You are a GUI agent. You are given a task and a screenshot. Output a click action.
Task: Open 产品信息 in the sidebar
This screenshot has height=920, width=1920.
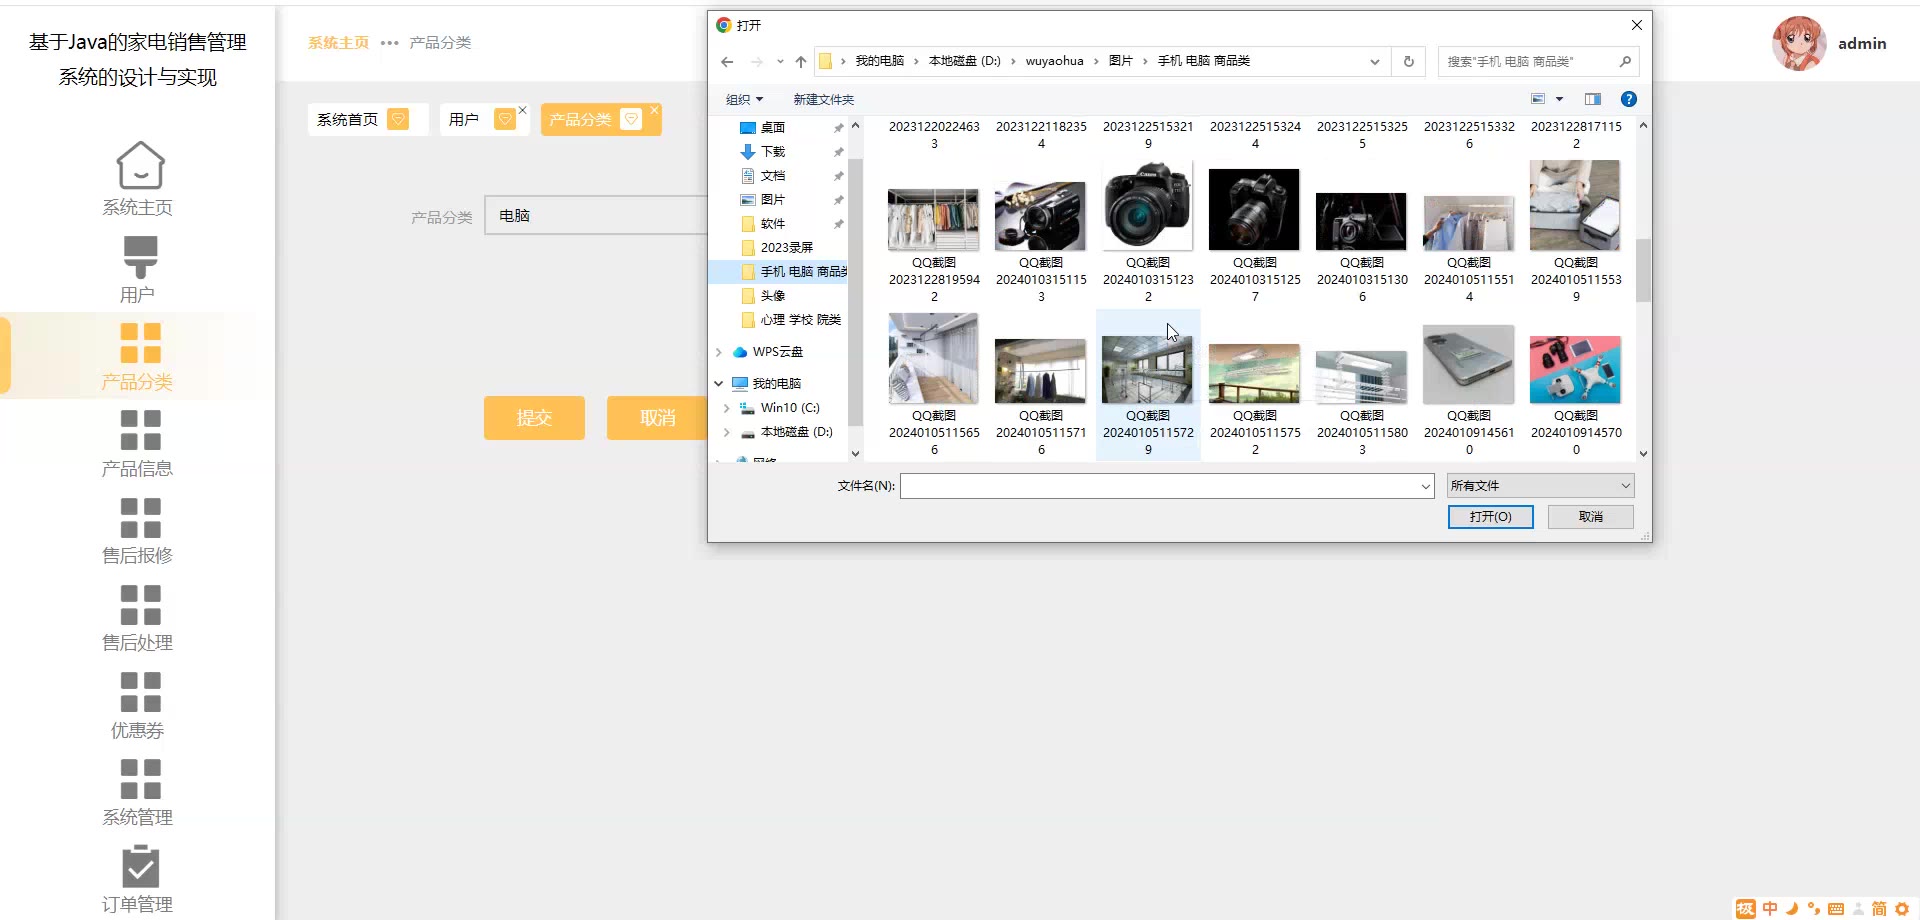point(140,430)
